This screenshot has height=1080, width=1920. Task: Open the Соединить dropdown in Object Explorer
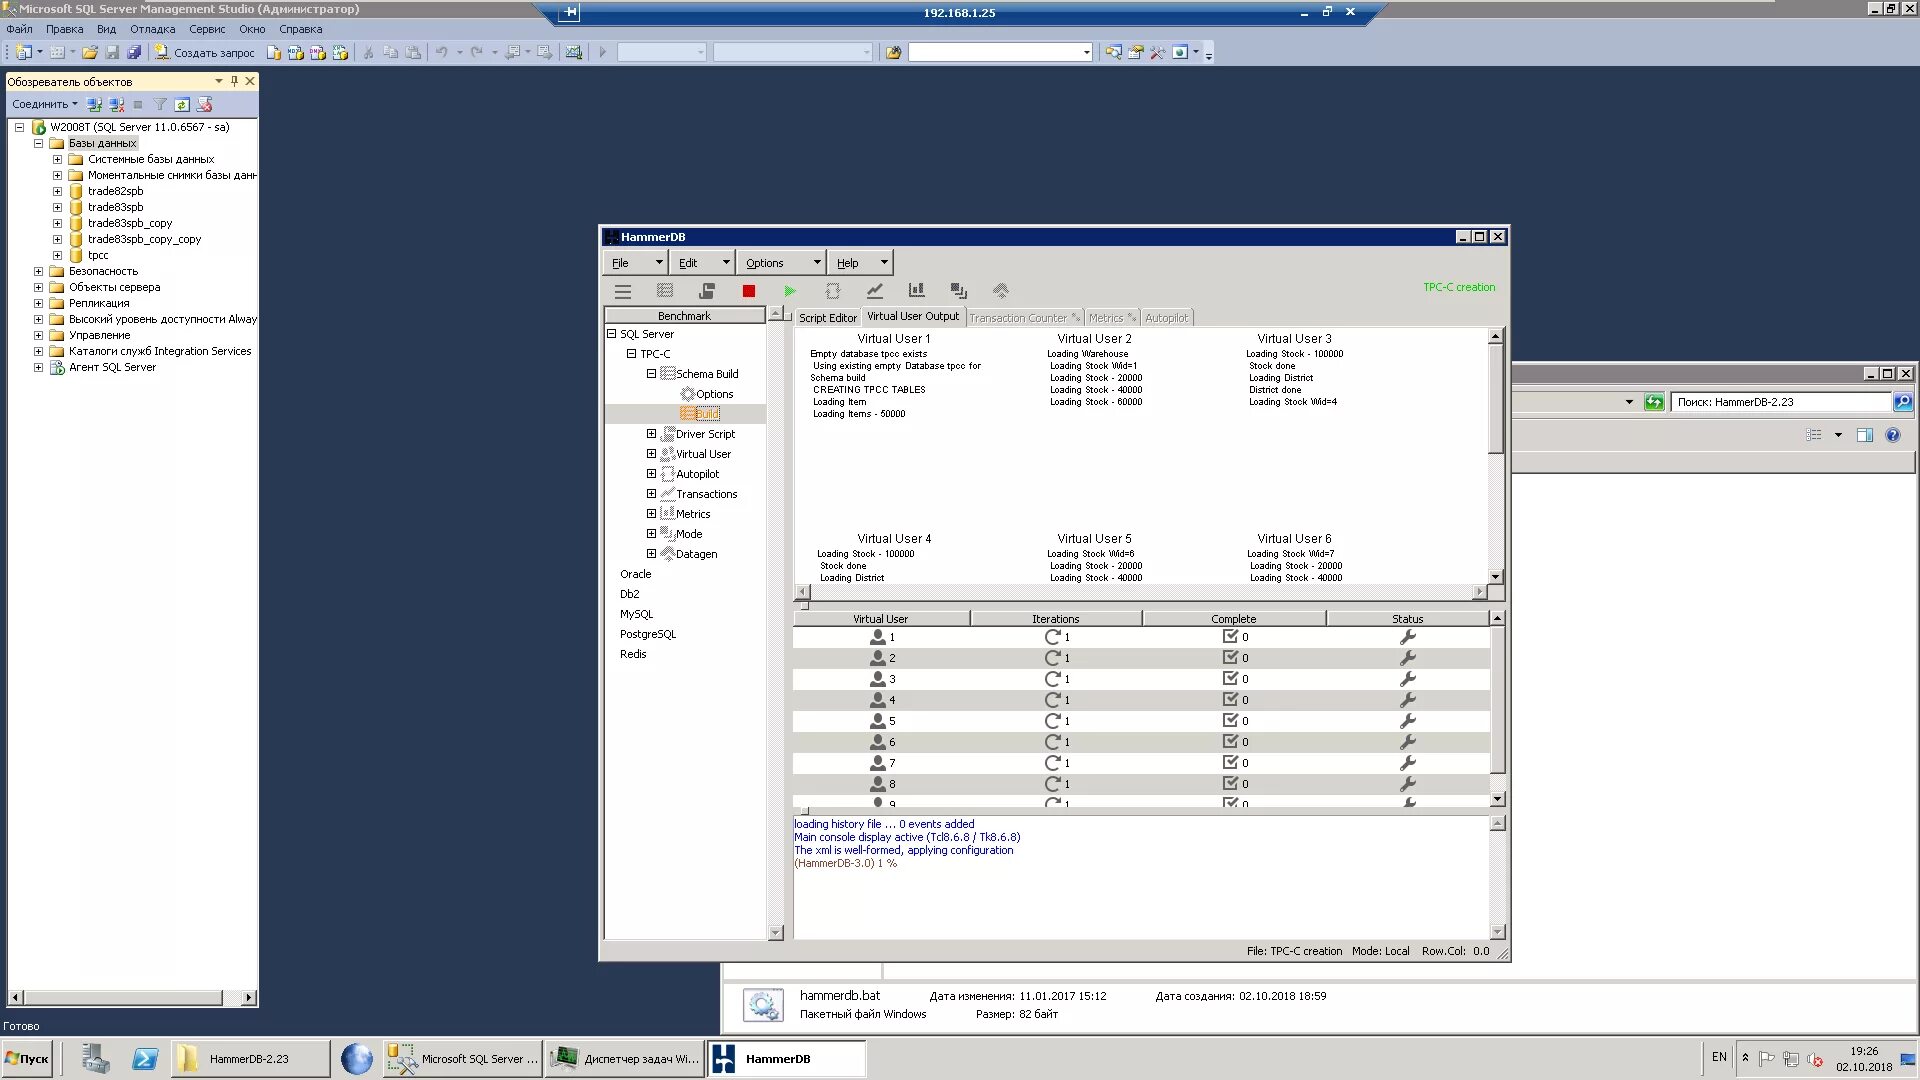click(44, 104)
